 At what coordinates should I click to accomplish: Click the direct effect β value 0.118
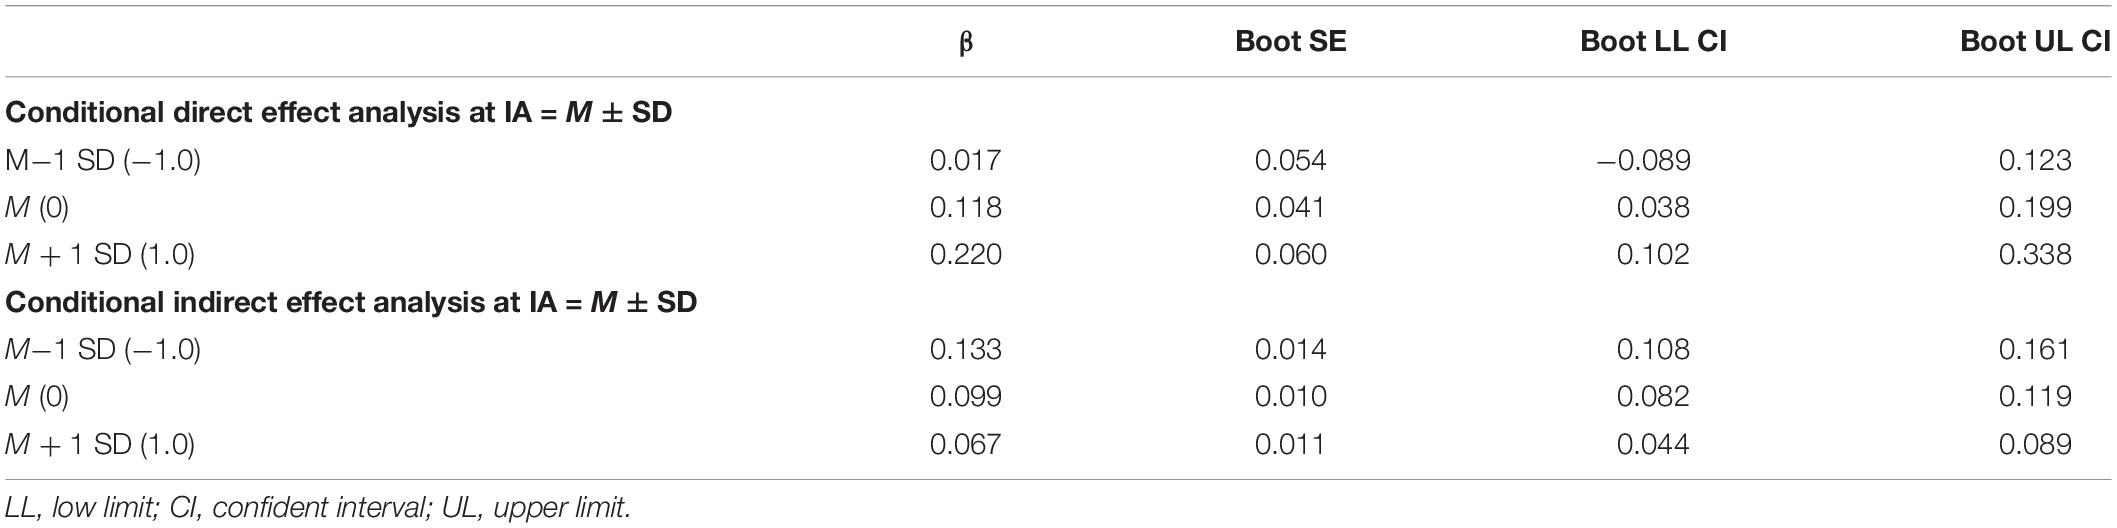[965, 207]
